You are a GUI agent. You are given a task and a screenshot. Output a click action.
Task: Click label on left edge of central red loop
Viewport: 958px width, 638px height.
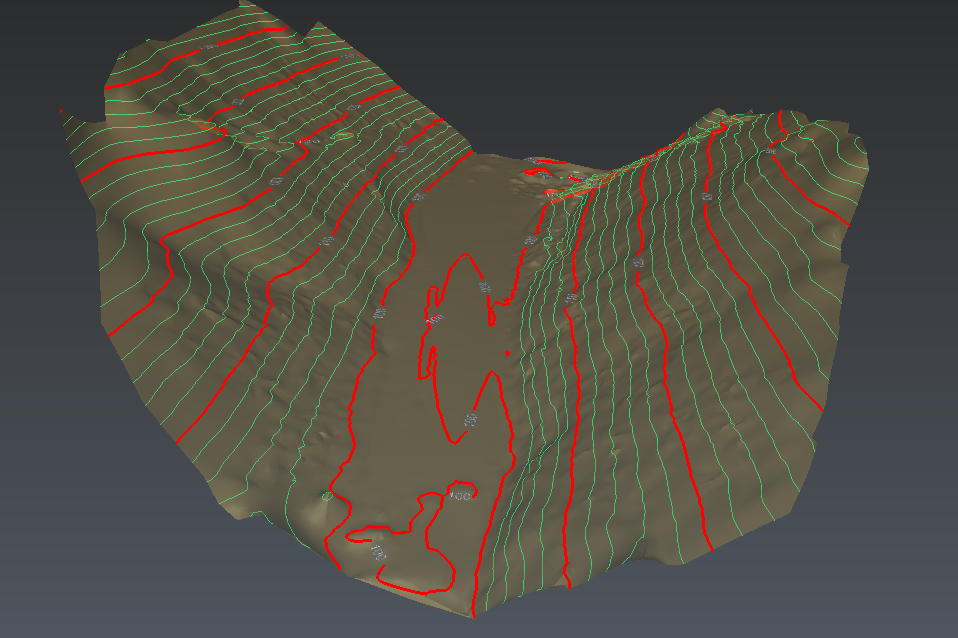click(x=434, y=319)
